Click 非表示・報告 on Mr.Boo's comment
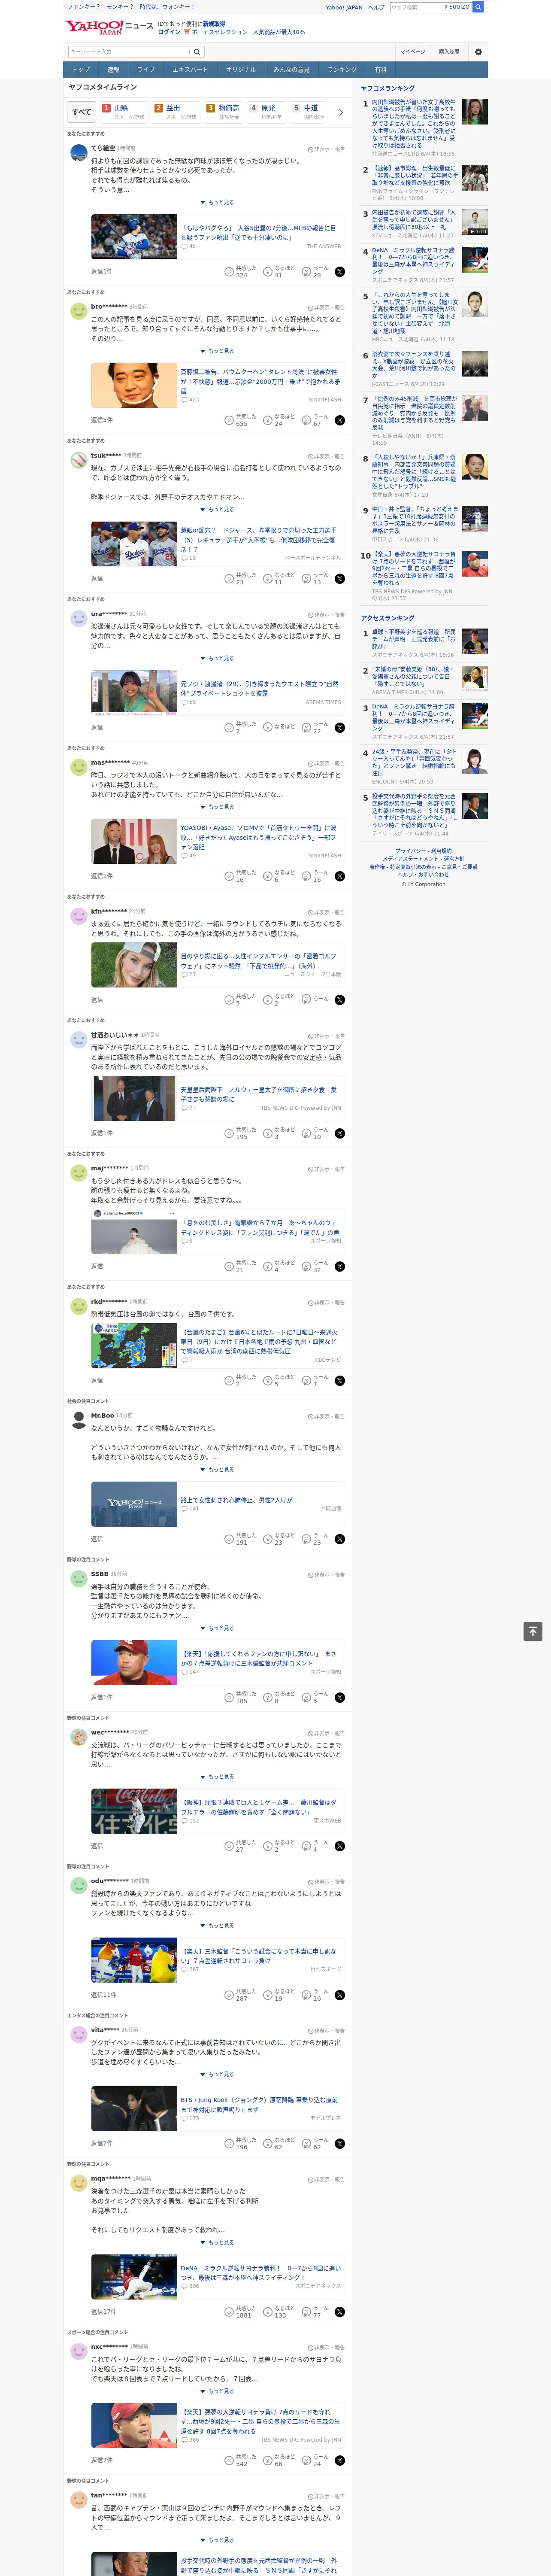The width and height of the screenshot is (551, 2576). 327,1416
